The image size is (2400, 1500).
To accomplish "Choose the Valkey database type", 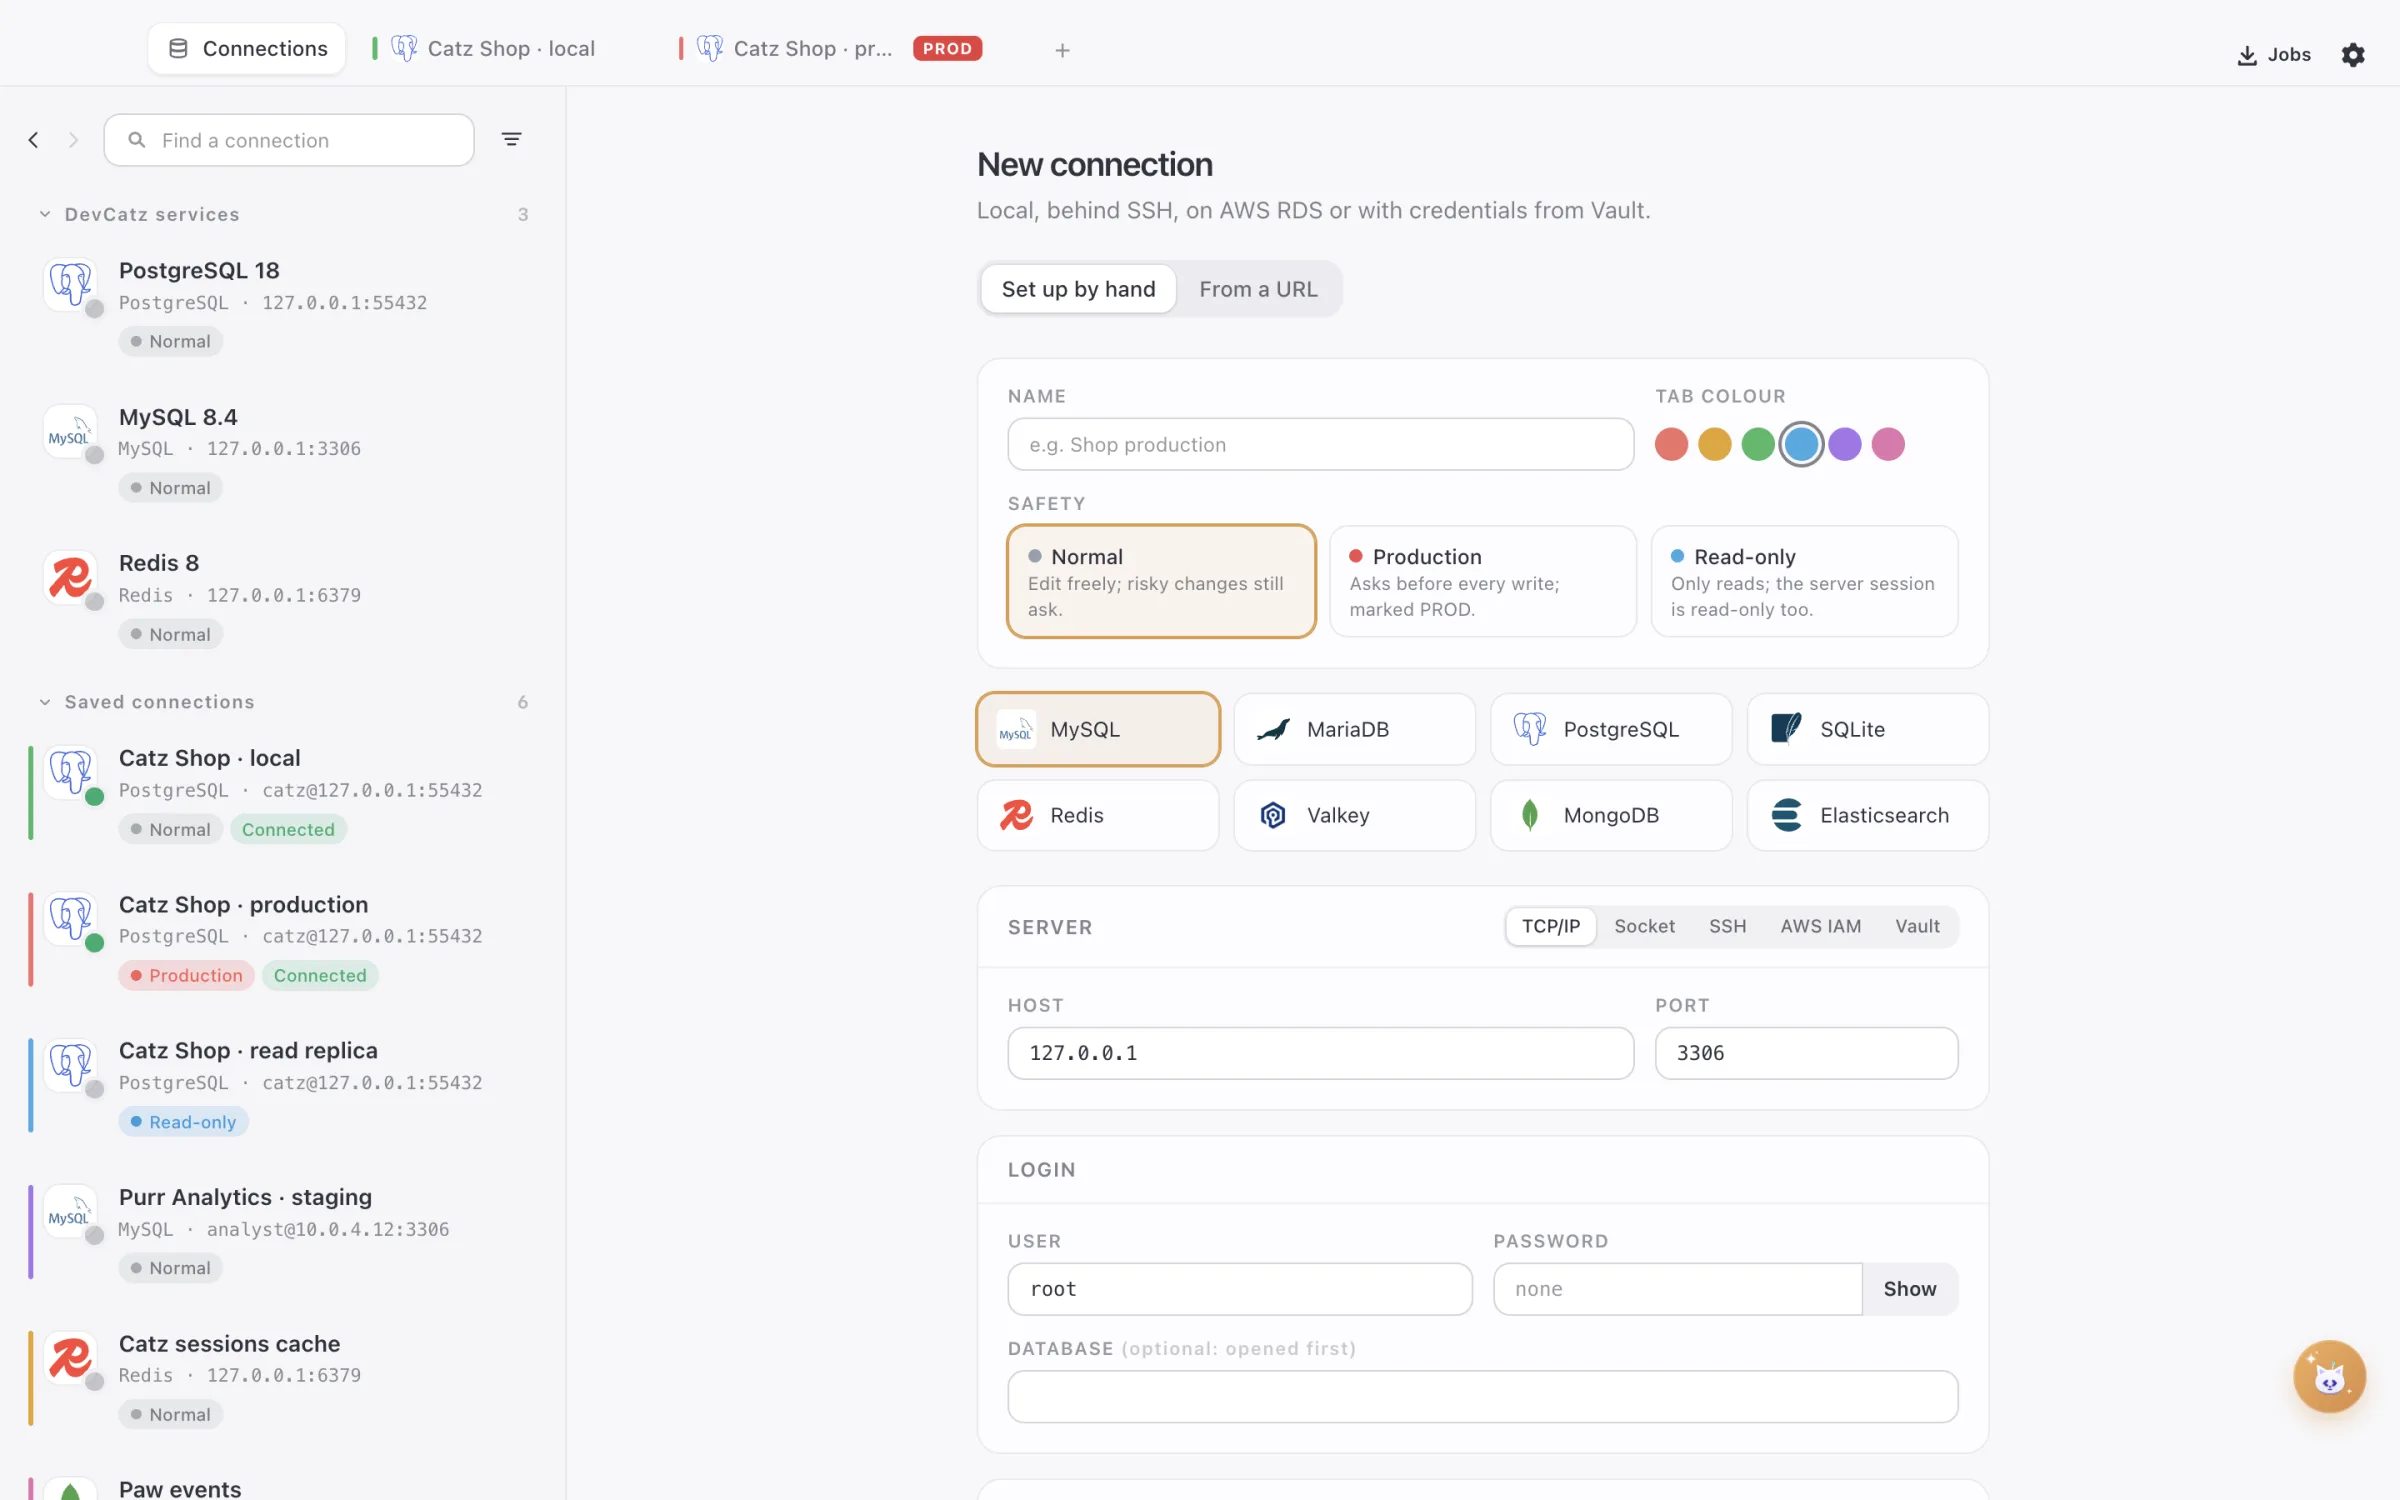I will [1354, 815].
